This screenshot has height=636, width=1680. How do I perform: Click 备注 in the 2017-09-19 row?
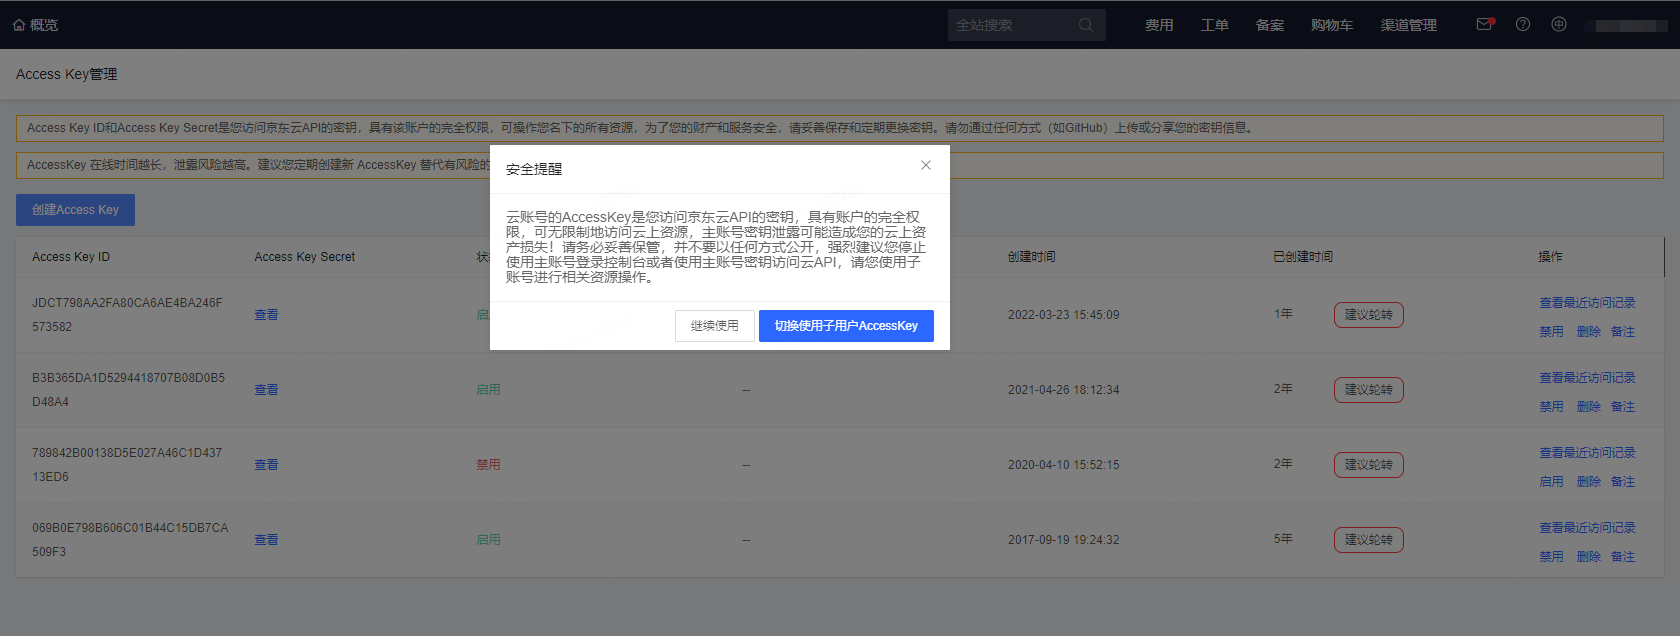point(1623,557)
